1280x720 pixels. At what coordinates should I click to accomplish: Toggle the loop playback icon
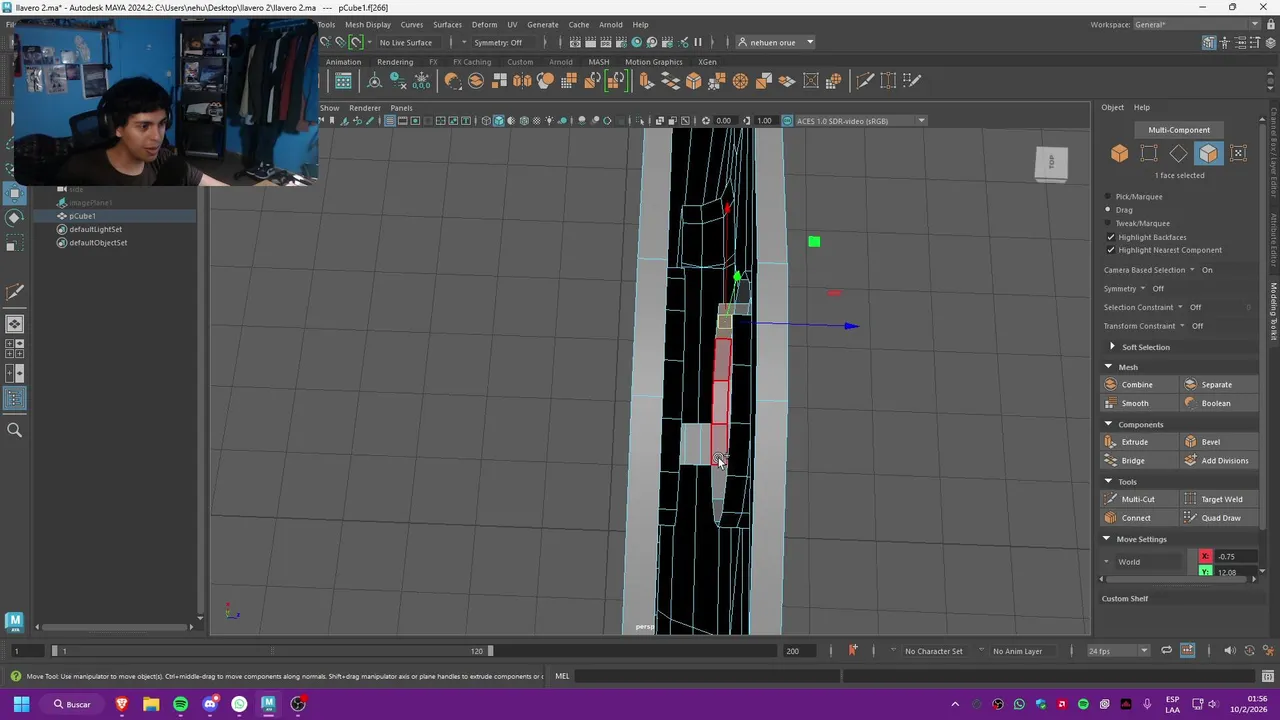(1166, 651)
